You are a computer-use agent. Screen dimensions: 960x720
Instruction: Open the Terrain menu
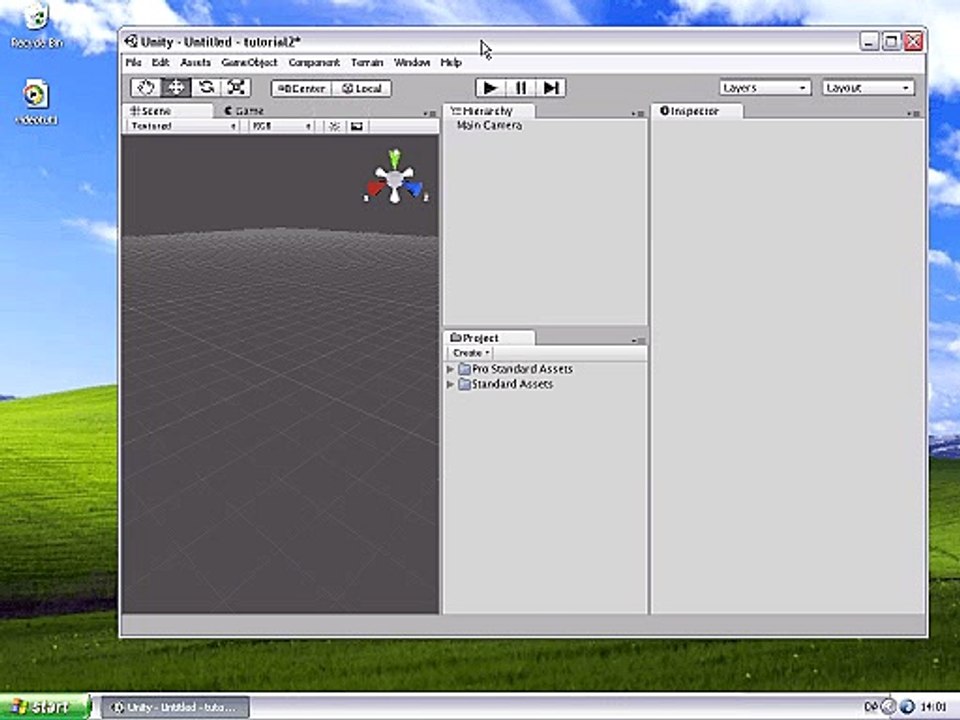coord(367,62)
